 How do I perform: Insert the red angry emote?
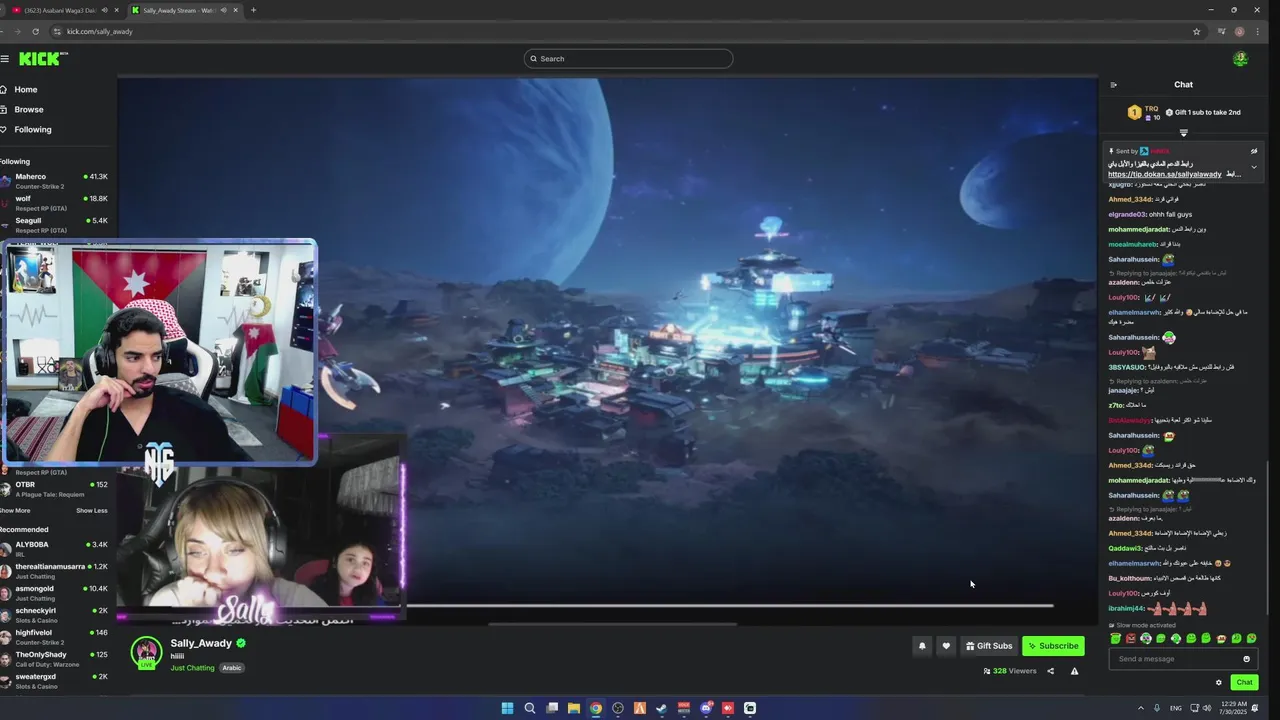(1131, 638)
